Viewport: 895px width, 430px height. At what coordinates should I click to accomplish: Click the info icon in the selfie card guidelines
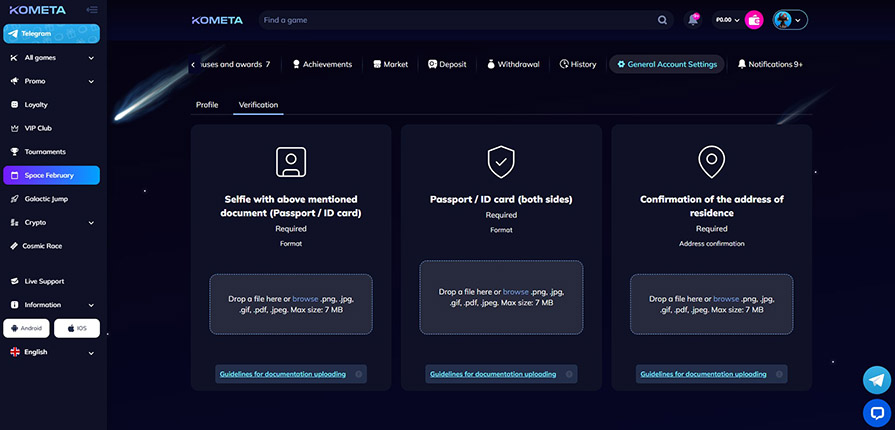pyautogui.click(x=358, y=375)
